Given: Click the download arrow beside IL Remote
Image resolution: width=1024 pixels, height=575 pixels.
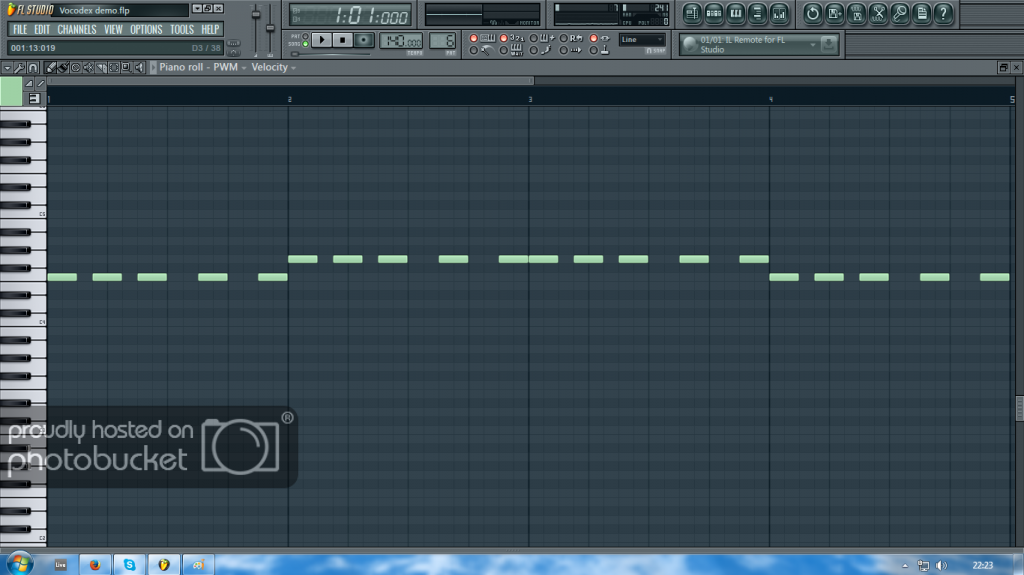Looking at the screenshot, I should [828, 44].
